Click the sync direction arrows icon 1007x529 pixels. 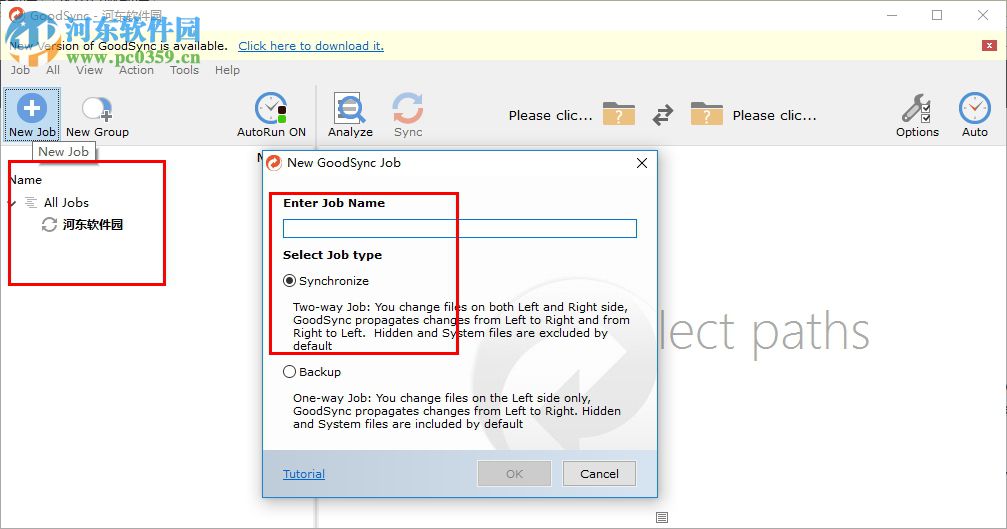click(663, 115)
